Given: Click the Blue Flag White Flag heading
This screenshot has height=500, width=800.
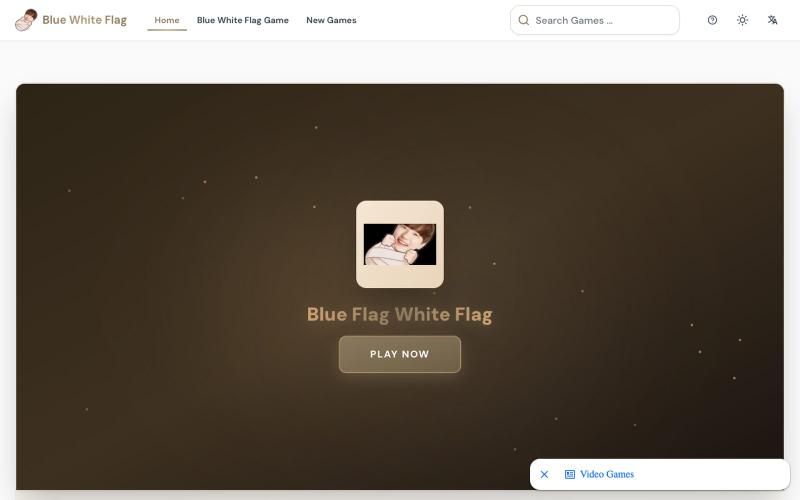Looking at the screenshot, I should [399, 314].
